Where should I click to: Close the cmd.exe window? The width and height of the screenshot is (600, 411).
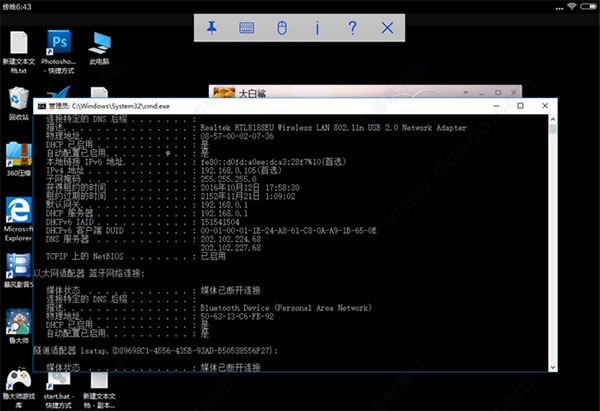(545, 106)
